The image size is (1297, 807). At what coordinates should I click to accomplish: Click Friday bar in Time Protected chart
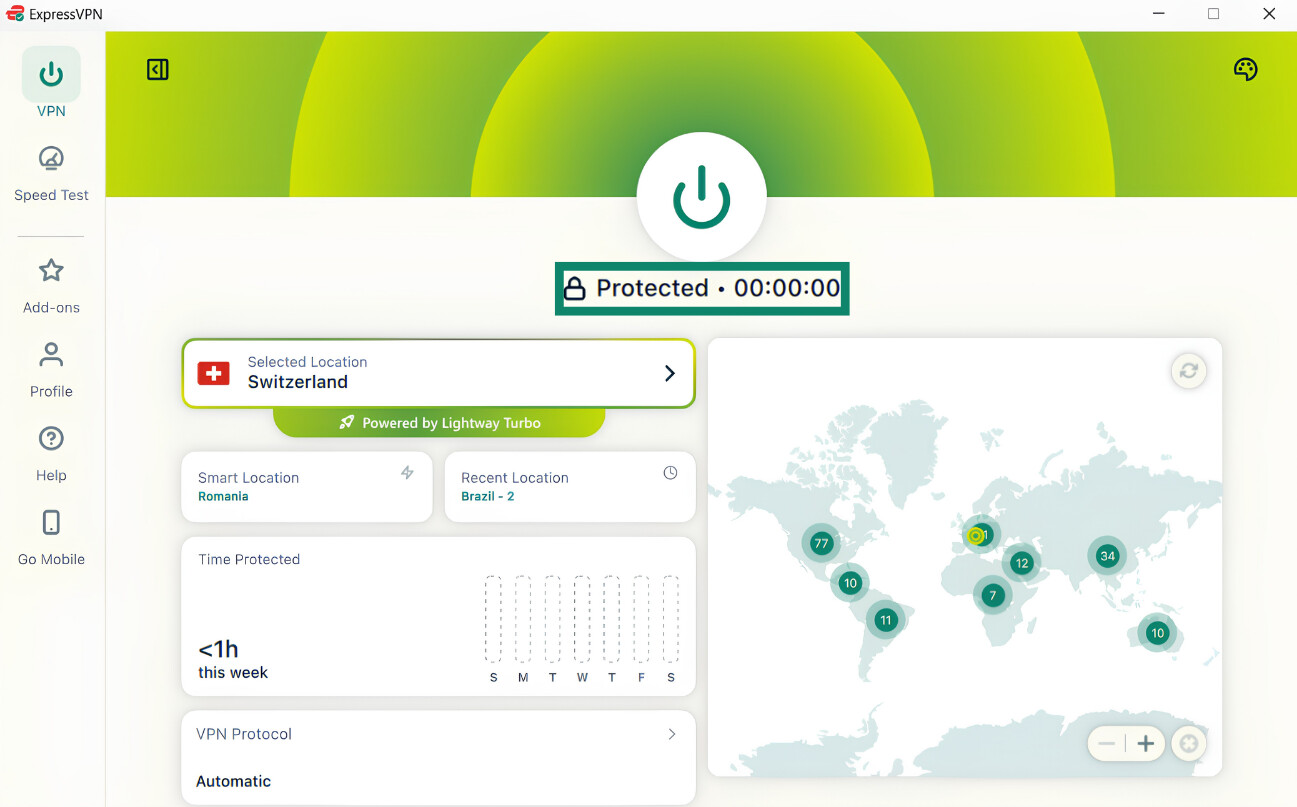(641, 619)
